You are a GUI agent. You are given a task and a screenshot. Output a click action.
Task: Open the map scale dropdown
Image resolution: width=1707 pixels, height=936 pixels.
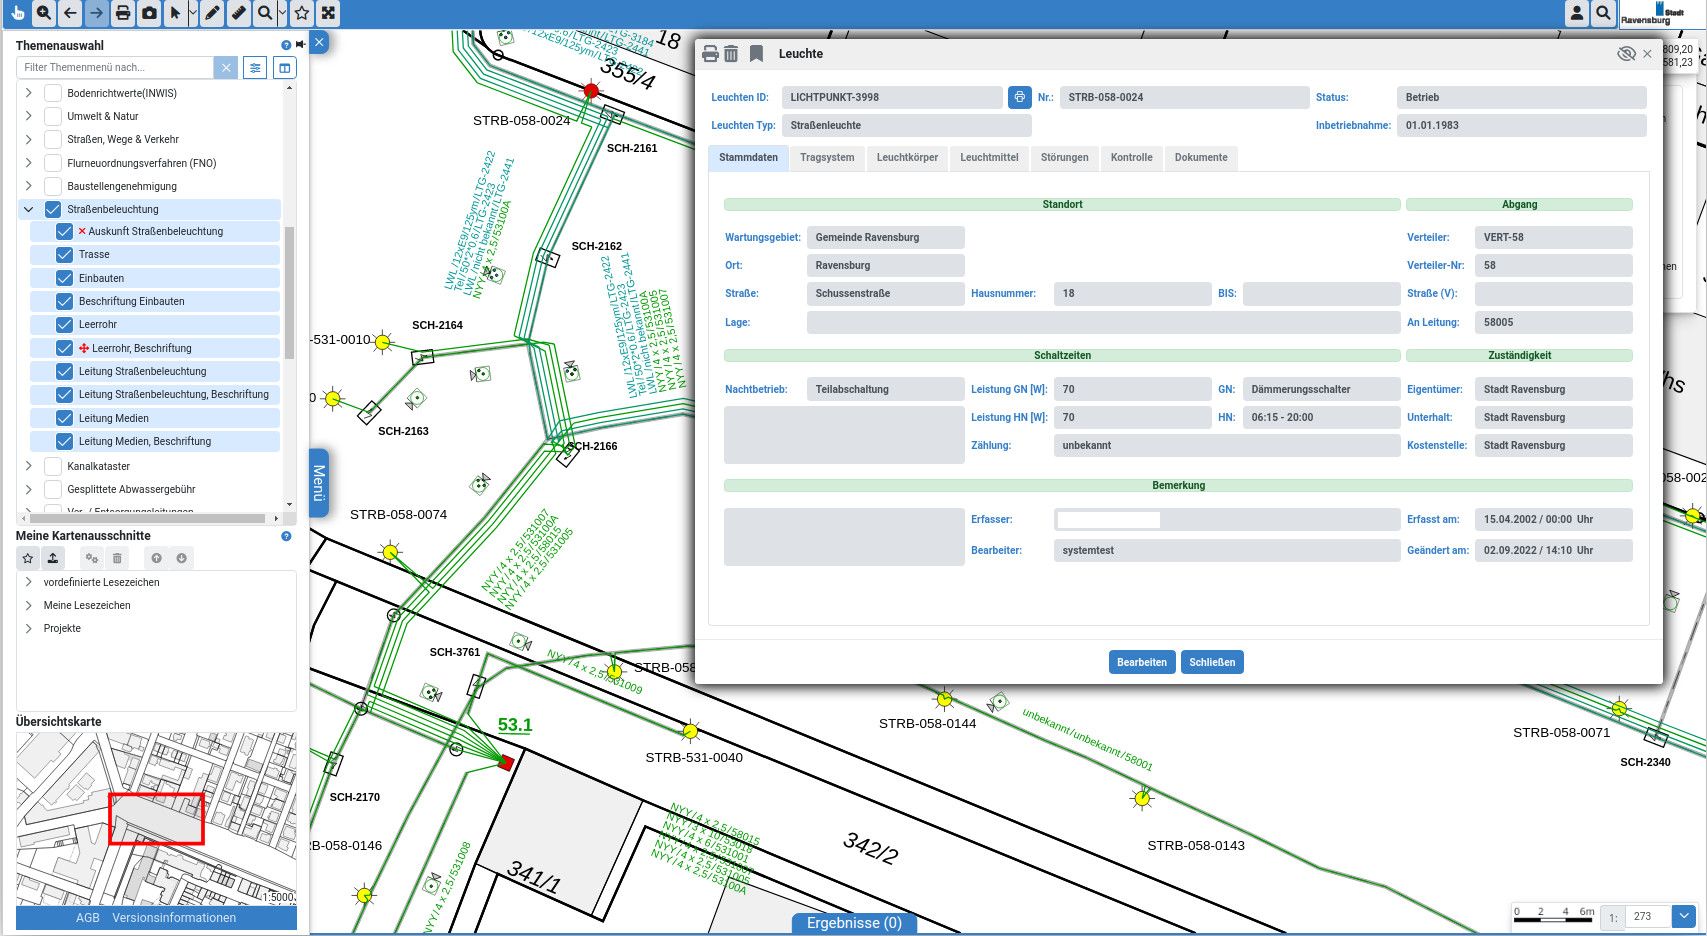[x=1684, y=916]
